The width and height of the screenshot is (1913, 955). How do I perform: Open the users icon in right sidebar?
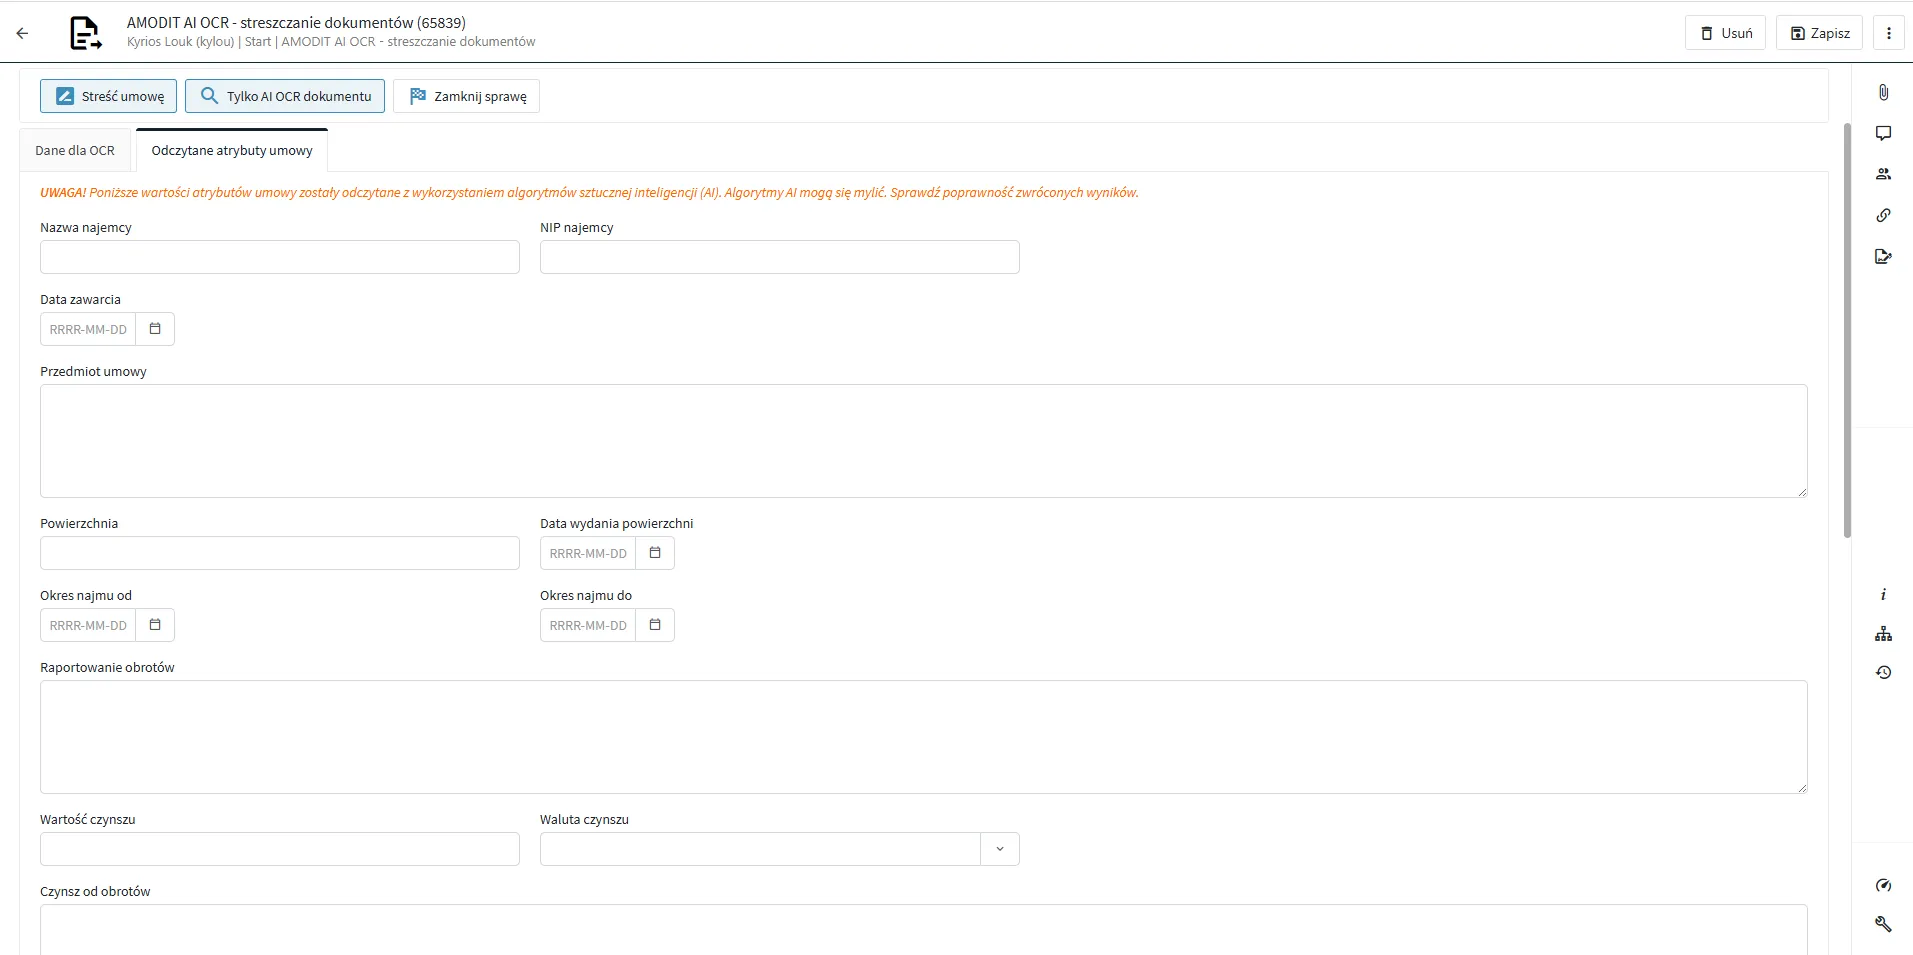[1883, 174]
